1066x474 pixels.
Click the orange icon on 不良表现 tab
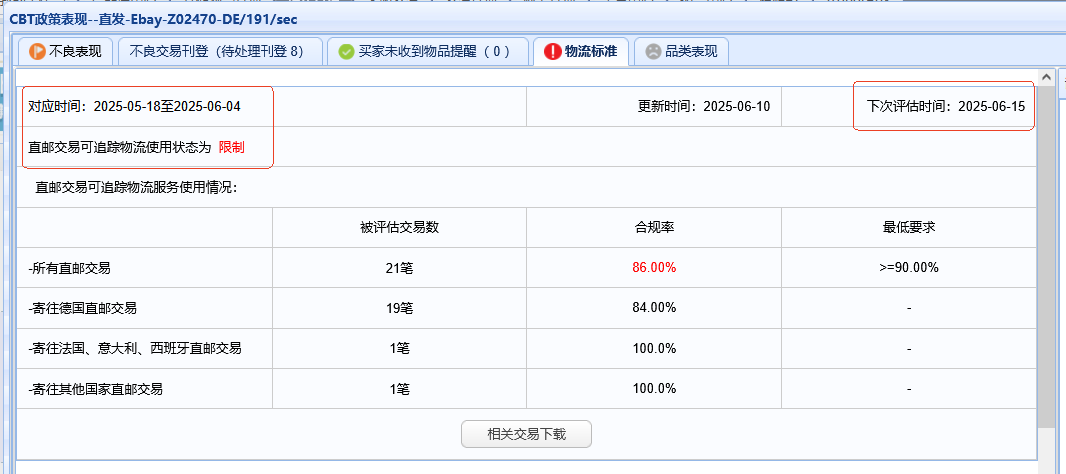click(x=38, y=51)
